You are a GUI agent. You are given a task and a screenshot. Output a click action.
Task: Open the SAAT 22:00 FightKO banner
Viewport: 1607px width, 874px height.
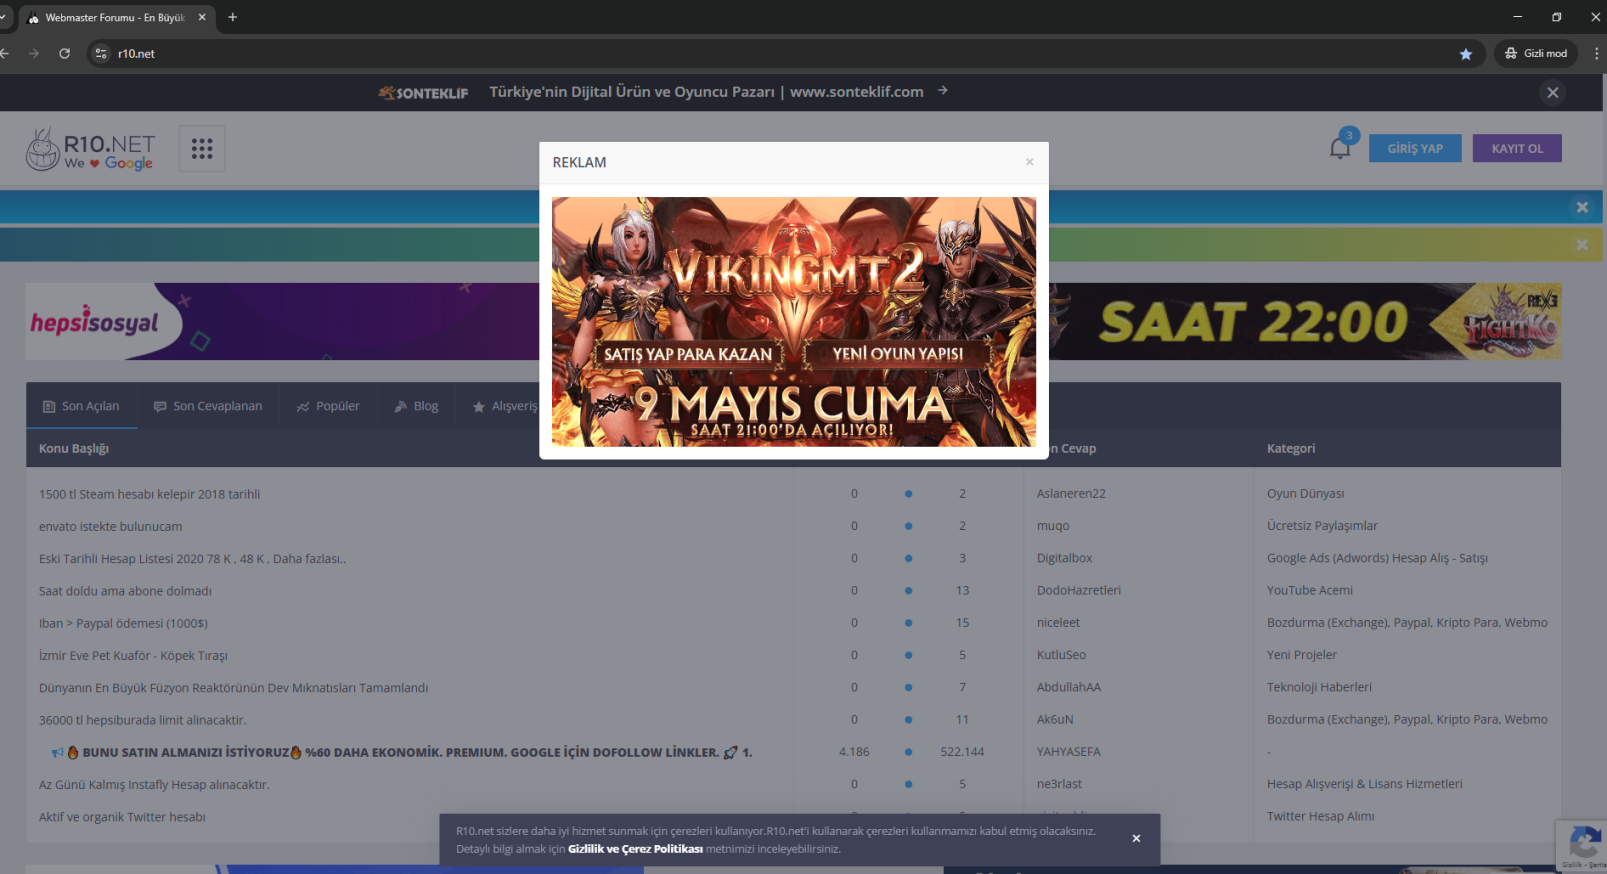point(1304,321)
